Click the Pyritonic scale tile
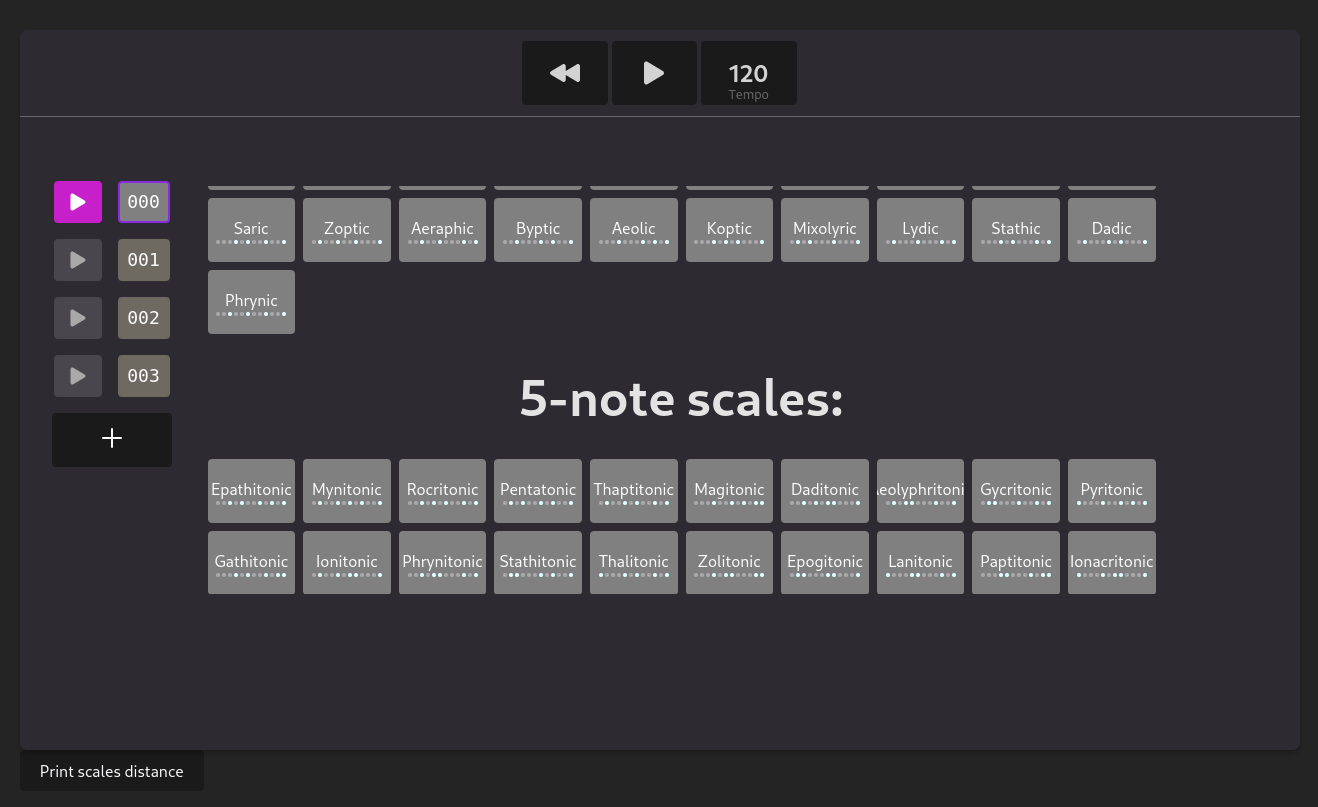Image resolution: width=1318 pixels, height=807 pixels. (1111, 491)
